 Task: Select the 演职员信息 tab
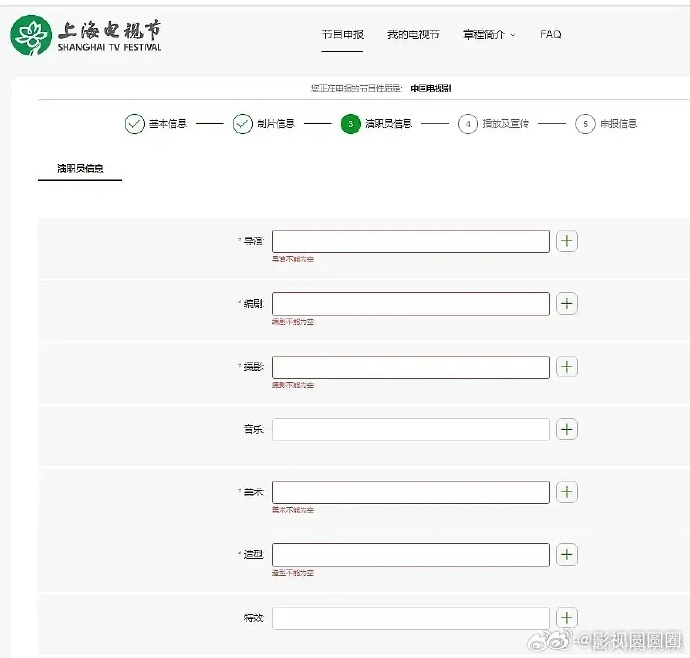(80, 168)
